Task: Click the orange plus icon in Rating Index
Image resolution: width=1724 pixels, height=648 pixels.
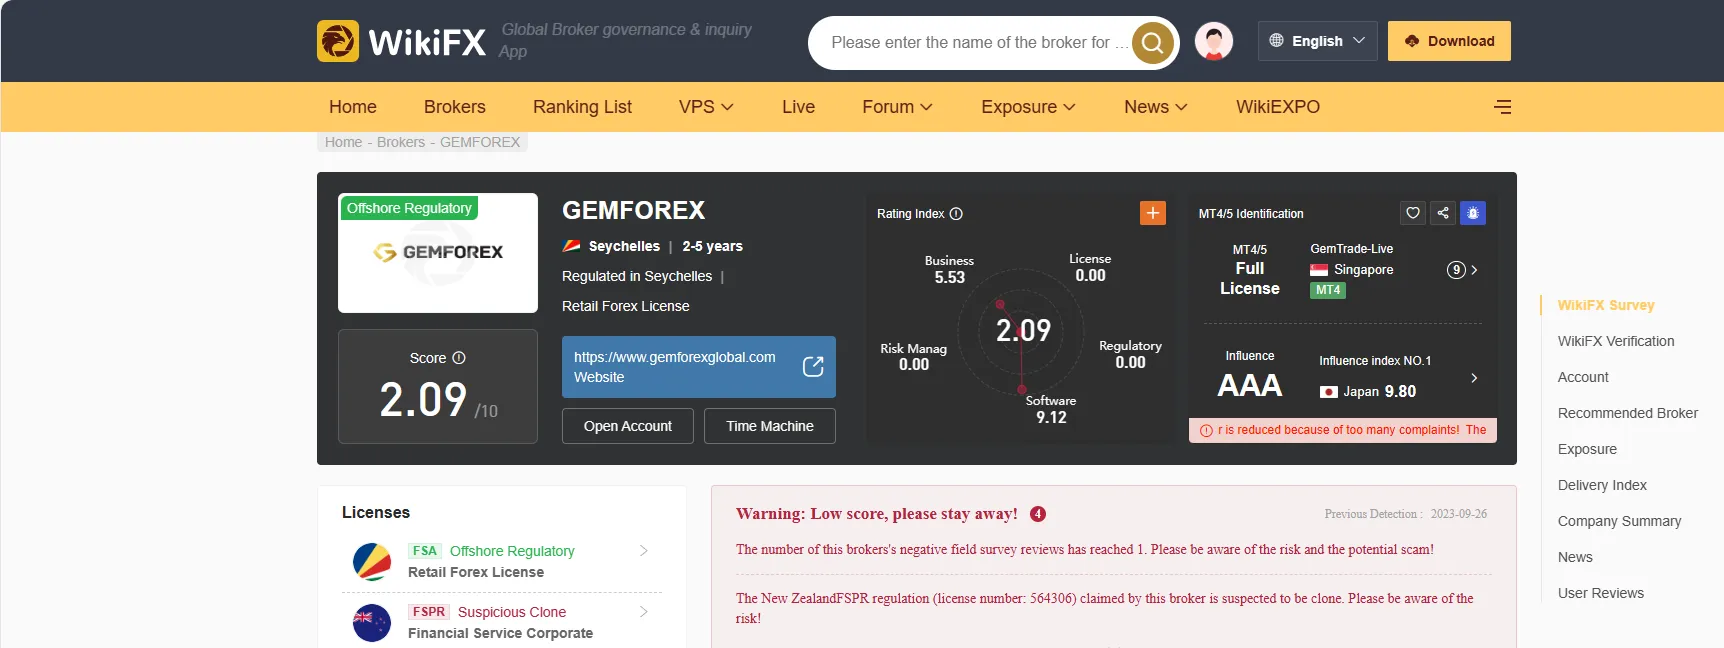Action: pos(1153,213)
